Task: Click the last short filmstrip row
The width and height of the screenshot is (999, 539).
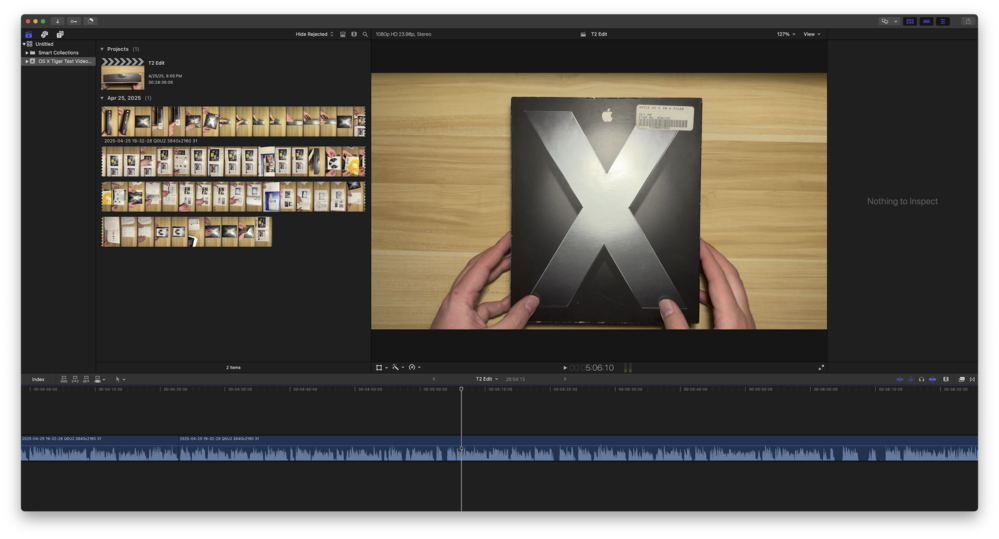Action: point(187,231)
